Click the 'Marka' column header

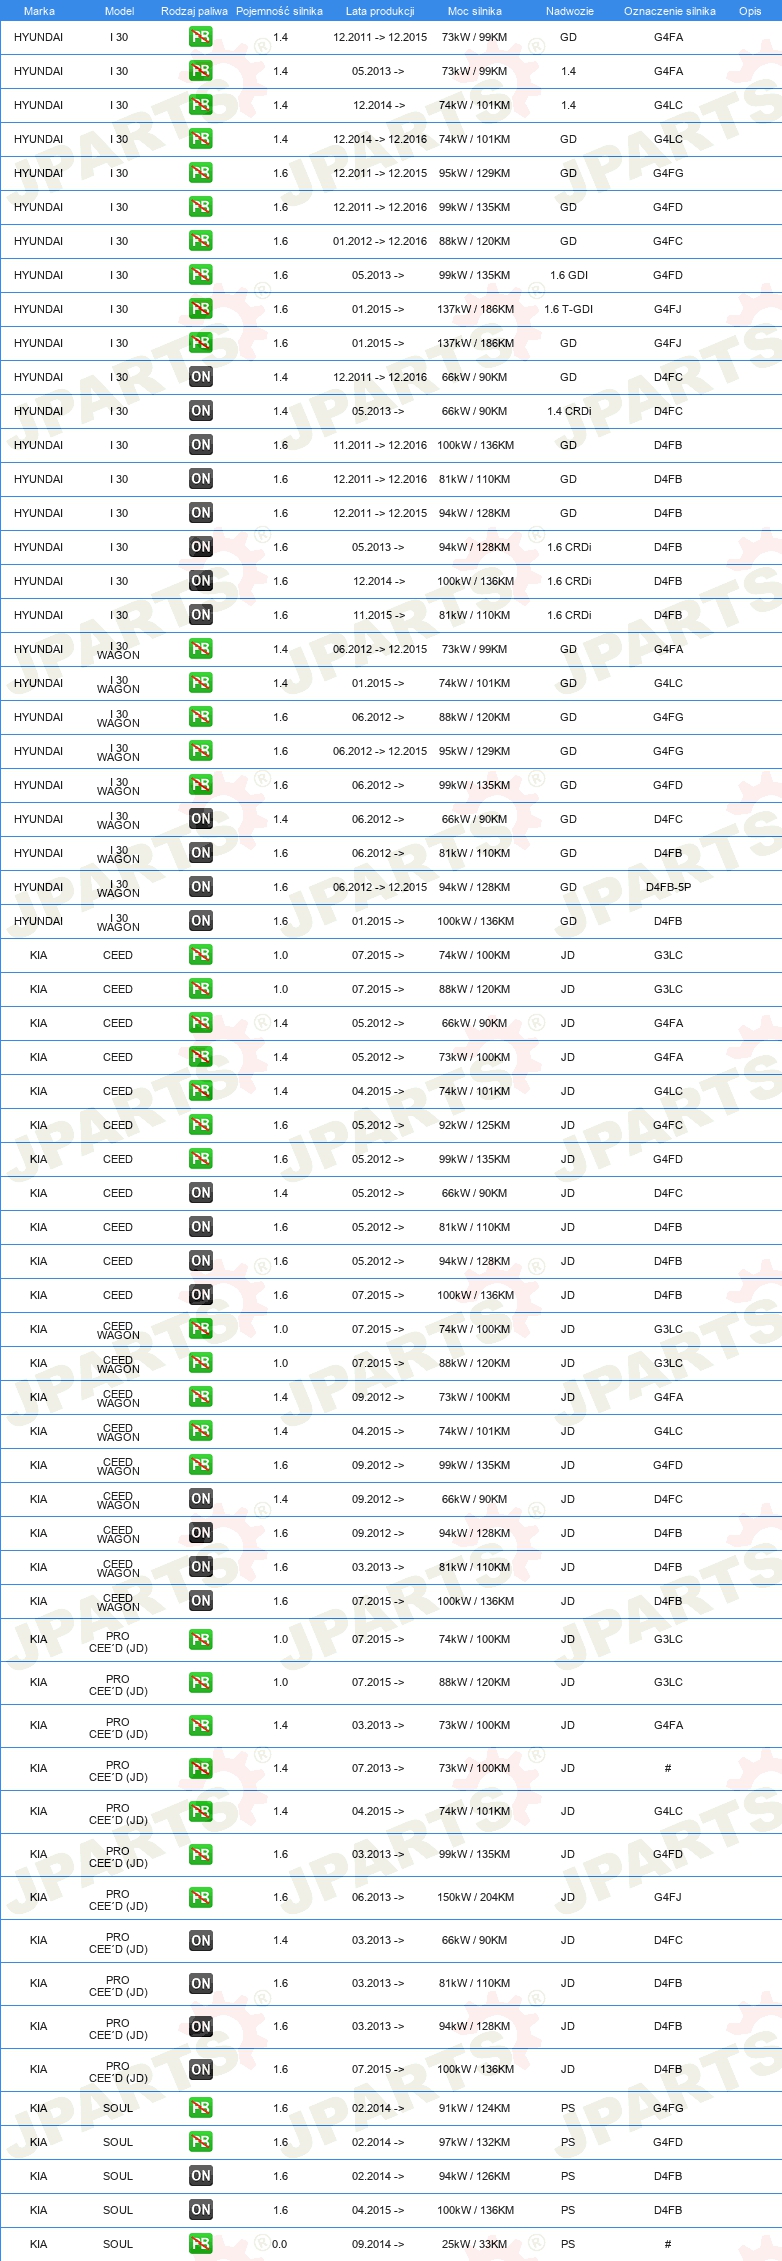[x=39, y=11]
